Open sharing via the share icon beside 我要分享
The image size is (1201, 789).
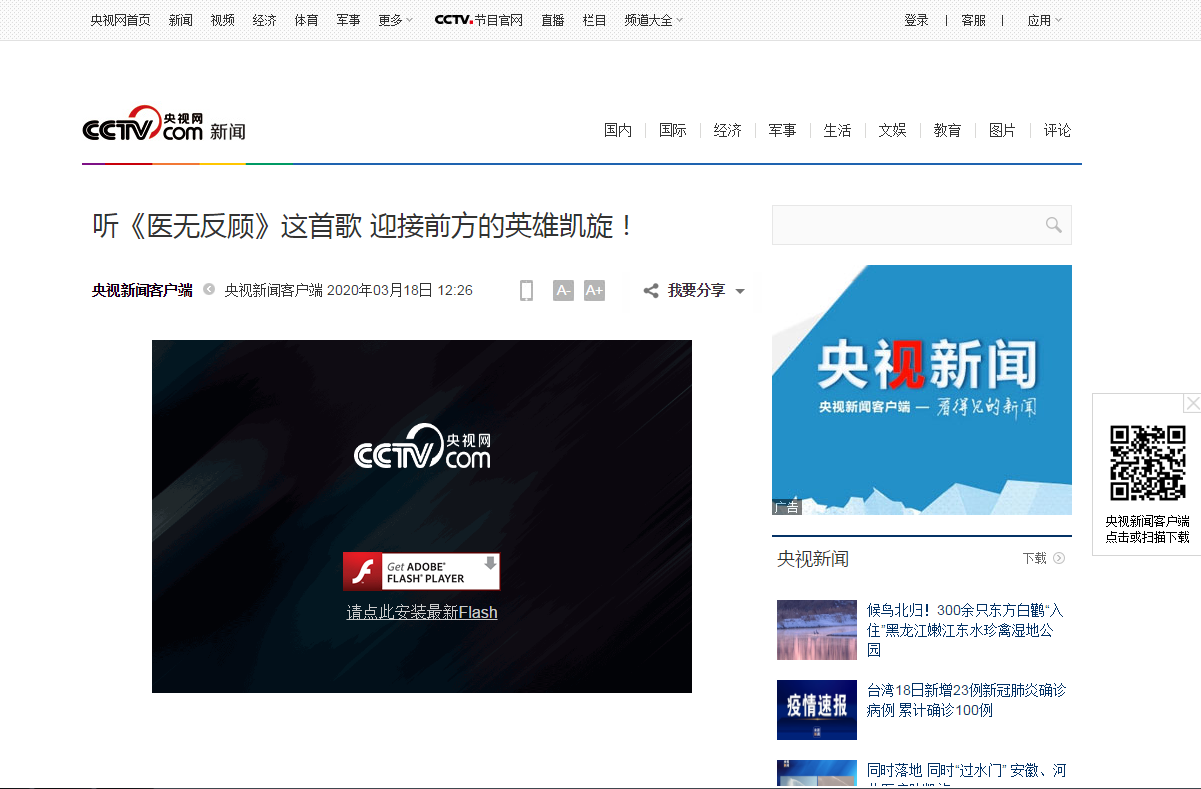point(650,290)
